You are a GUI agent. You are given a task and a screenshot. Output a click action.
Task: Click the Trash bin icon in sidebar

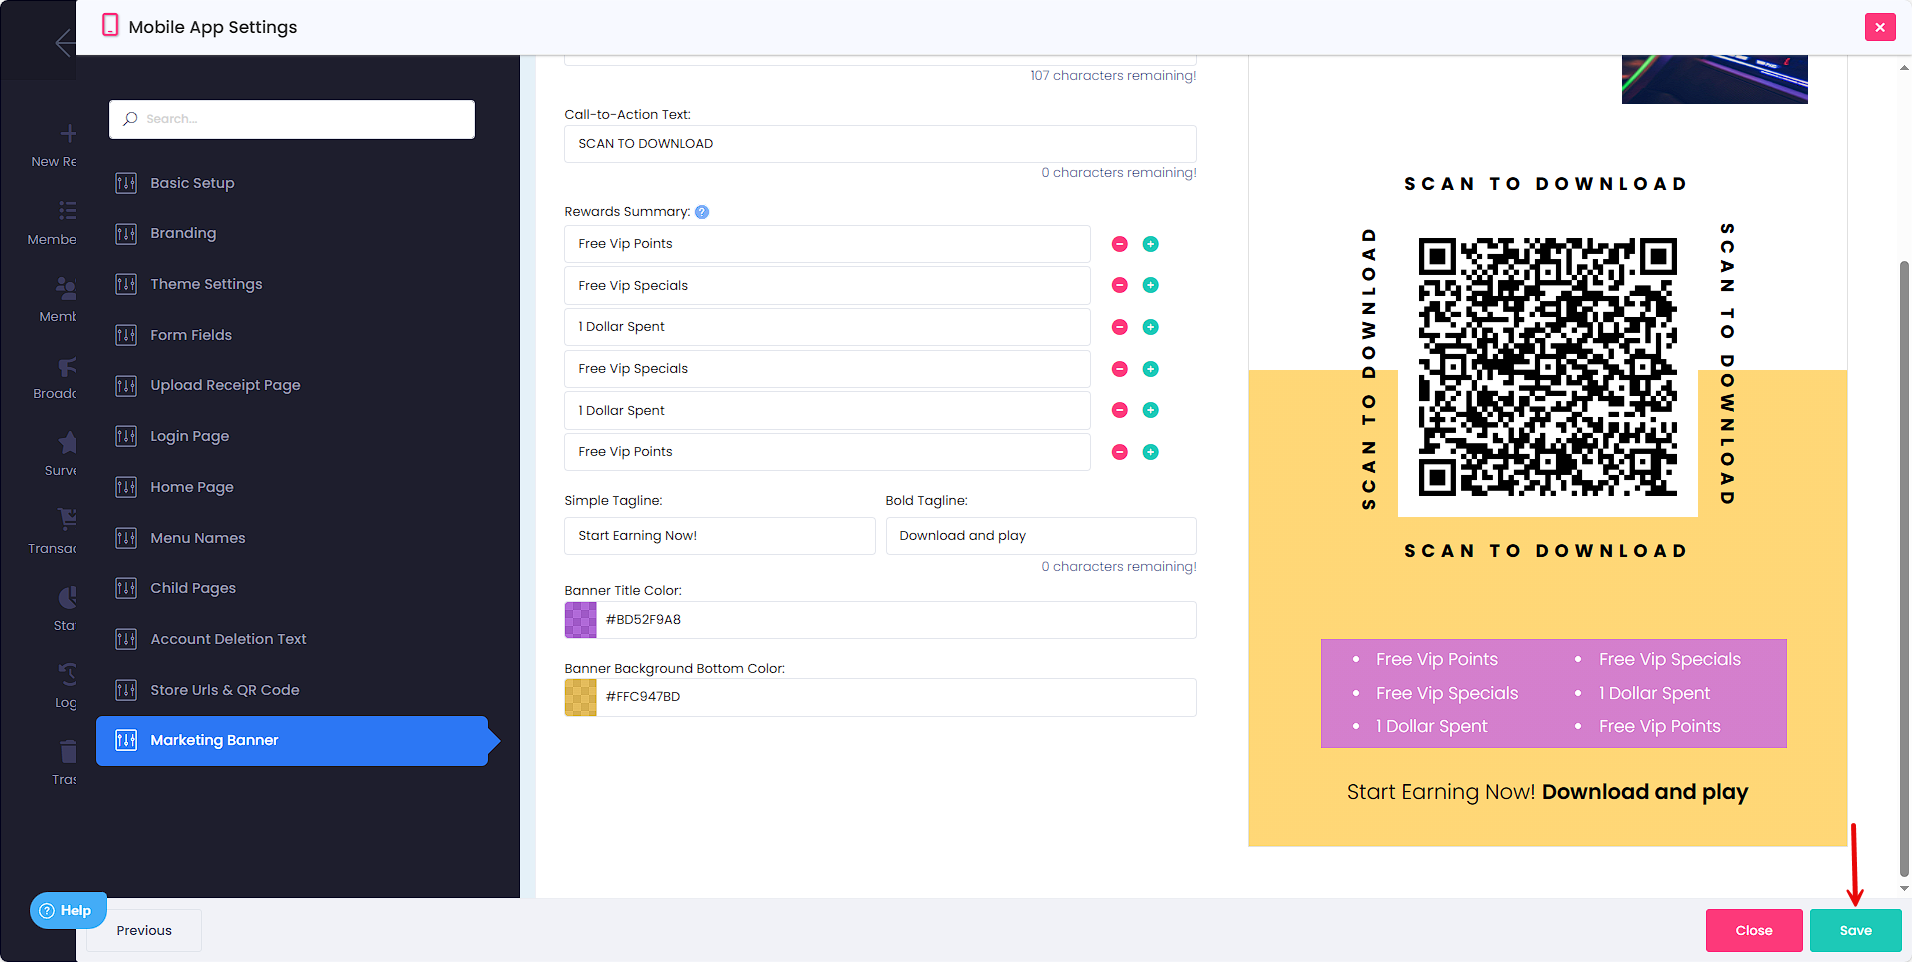tap(67, 751)
